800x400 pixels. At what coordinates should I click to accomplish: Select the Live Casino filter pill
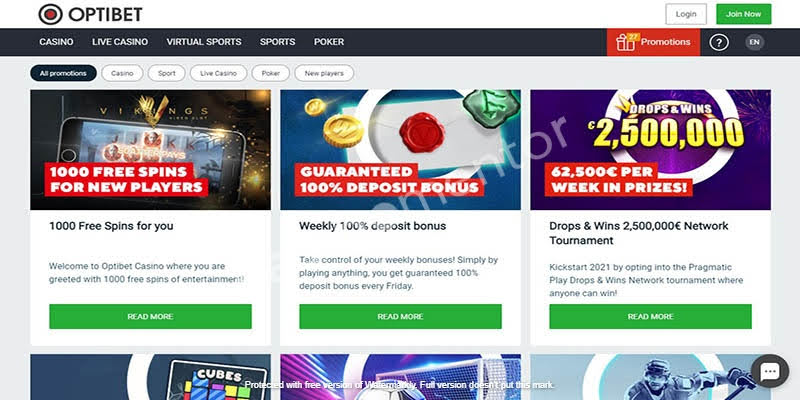click(218, 73)
